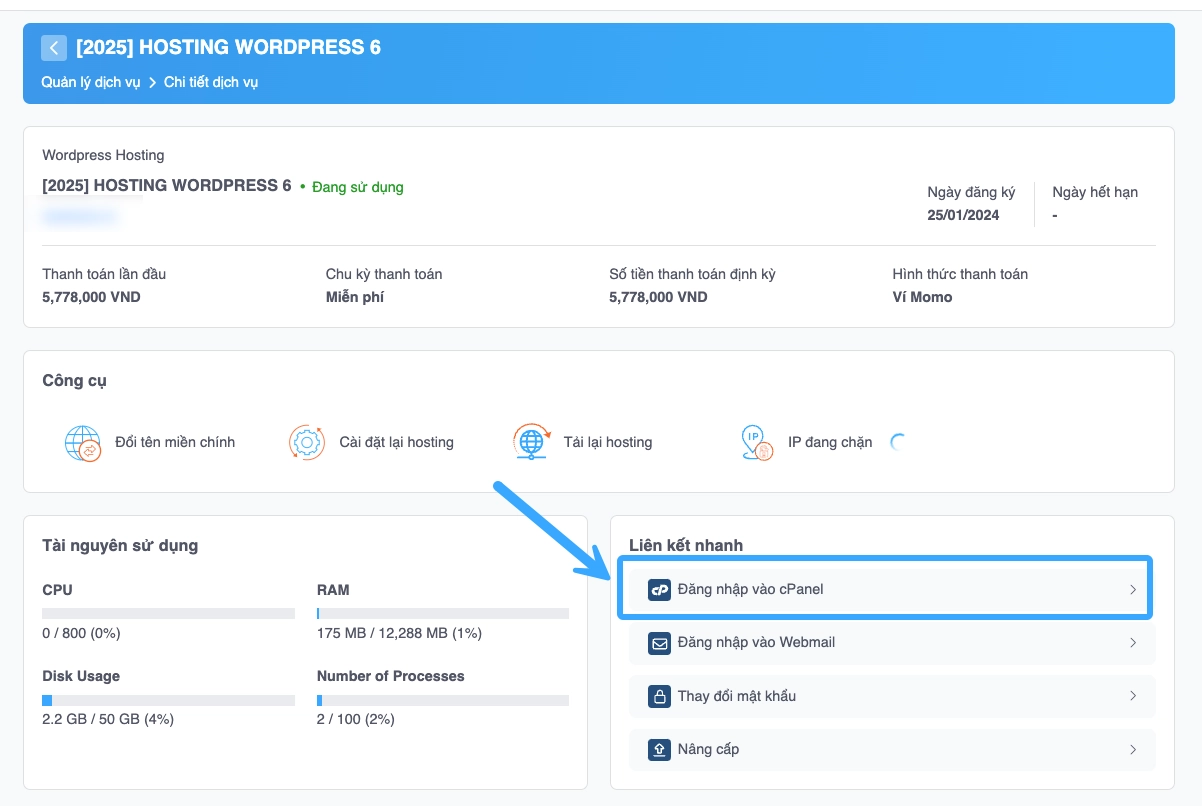
Task: Expand the chevron on Nâng cấp row
Action: pos(1133,749)
